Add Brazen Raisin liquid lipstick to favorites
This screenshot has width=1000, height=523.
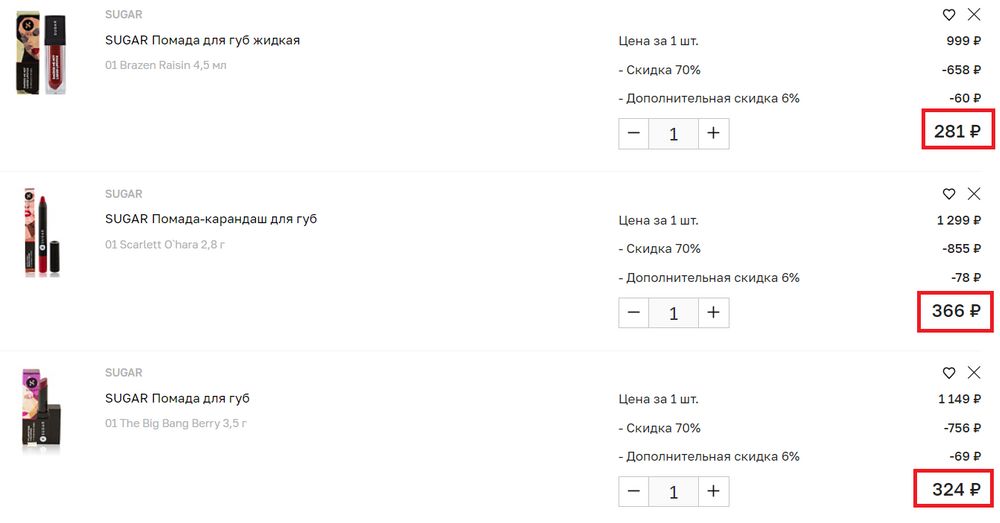point(949,15)
